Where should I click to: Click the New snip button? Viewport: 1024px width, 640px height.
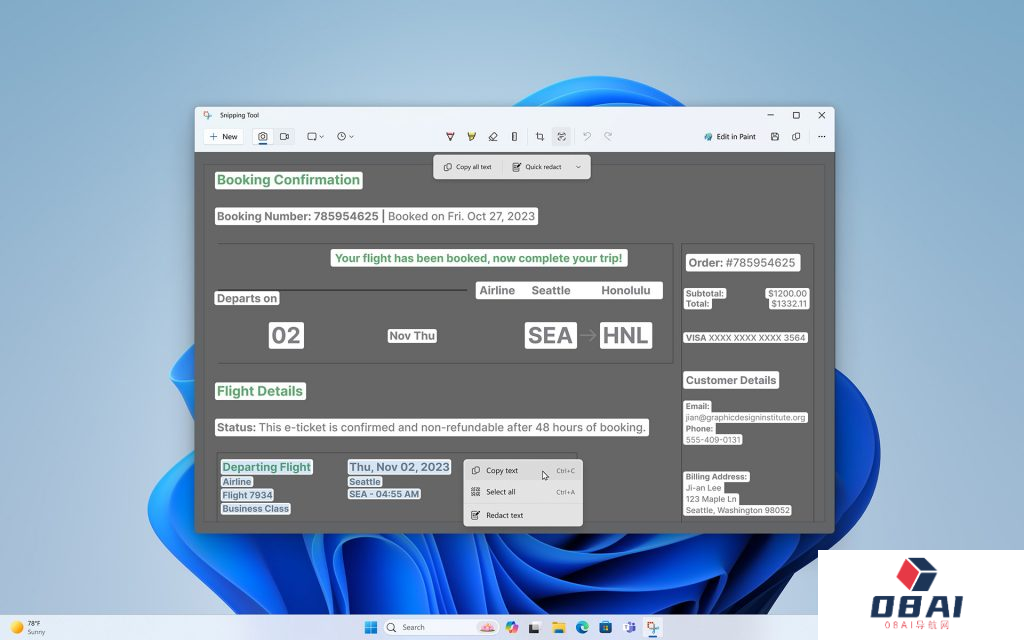[223, 136]
